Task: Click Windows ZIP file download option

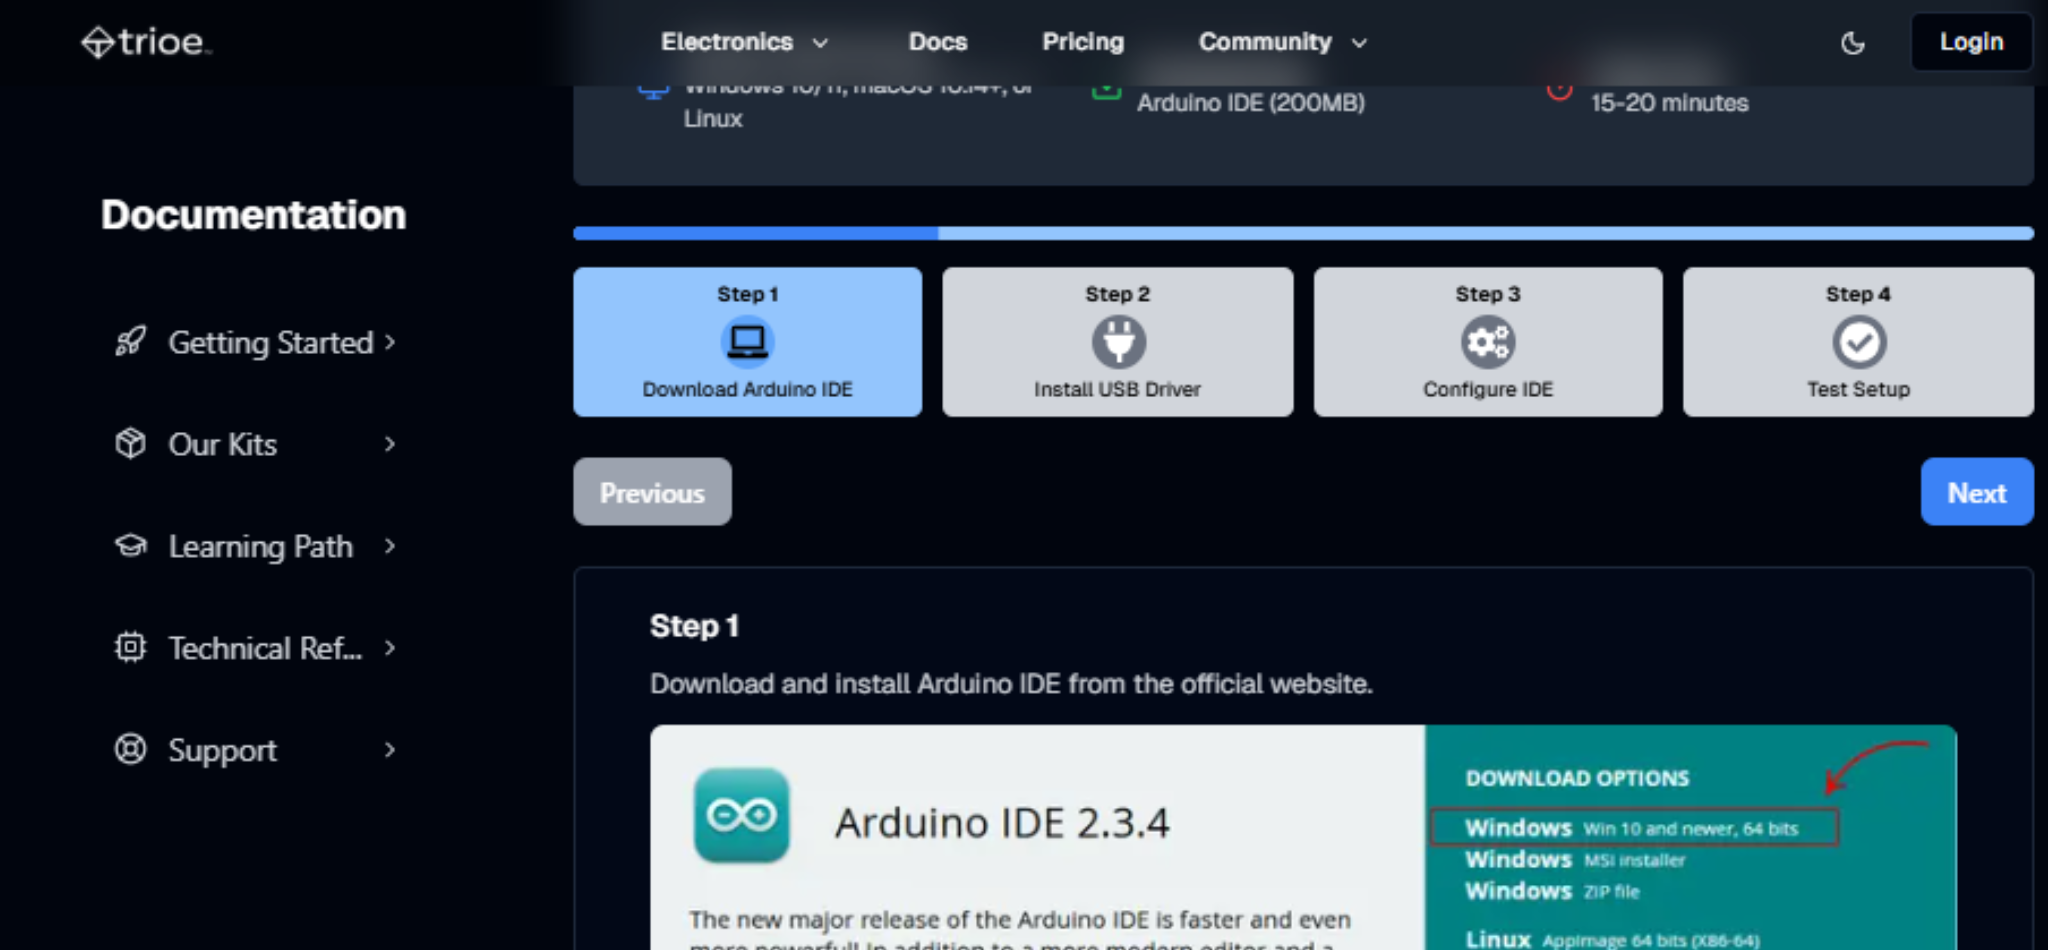Action: (x=1552, y=891)
